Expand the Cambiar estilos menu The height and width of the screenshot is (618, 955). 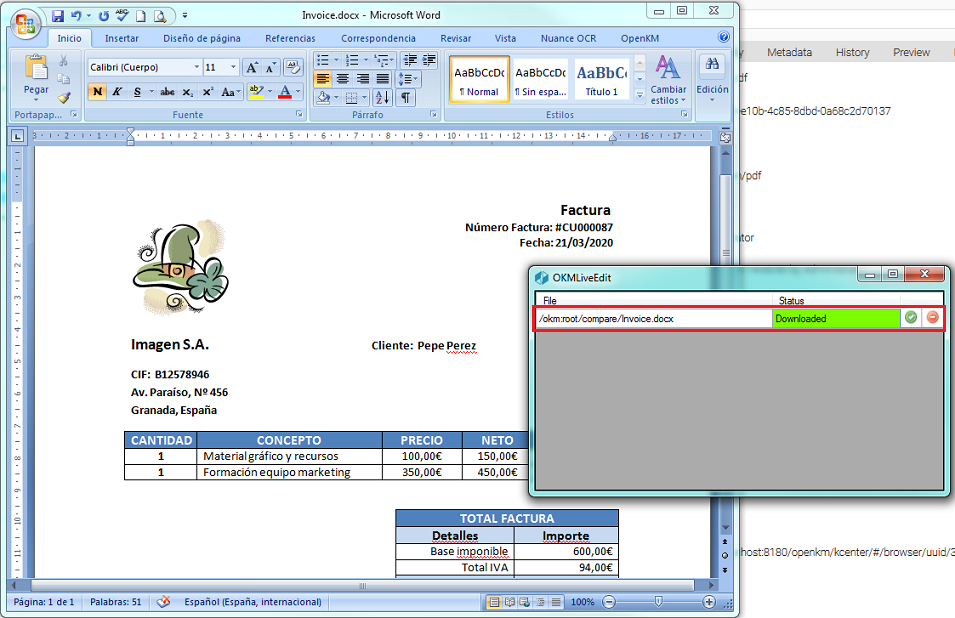(668, 79)
